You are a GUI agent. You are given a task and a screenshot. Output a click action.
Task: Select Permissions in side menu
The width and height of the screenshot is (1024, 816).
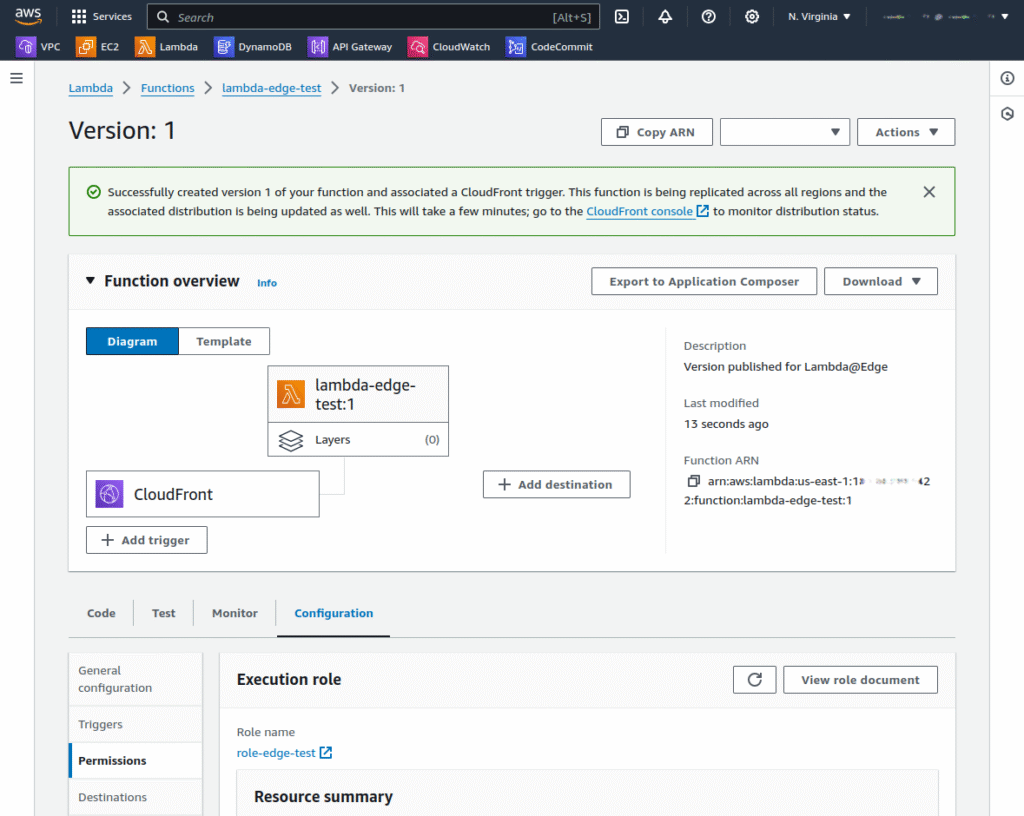(136, 761)
